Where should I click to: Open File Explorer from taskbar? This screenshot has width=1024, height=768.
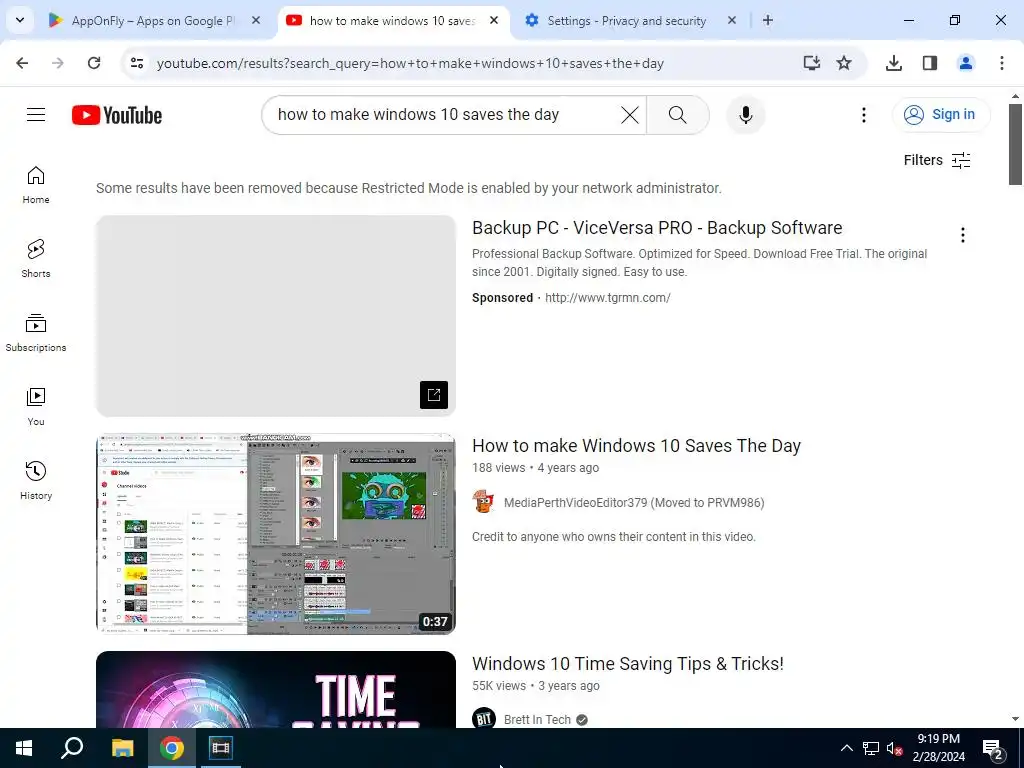122,748
